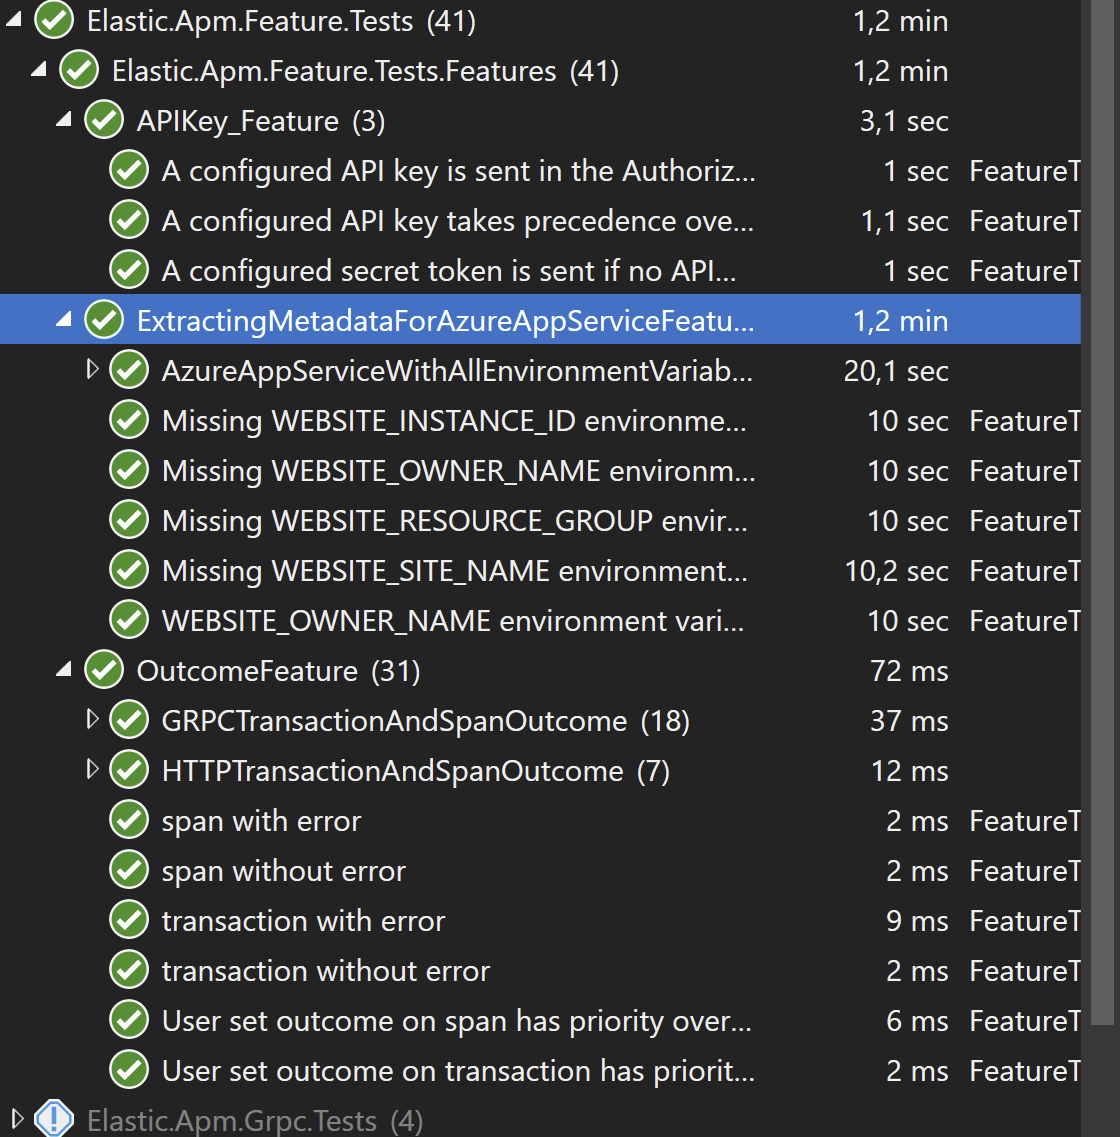Screen dimensions: 1120x1137
Task: Click passed icon beside OutcomeFeature (31)
Action: (x=104, y=671)
